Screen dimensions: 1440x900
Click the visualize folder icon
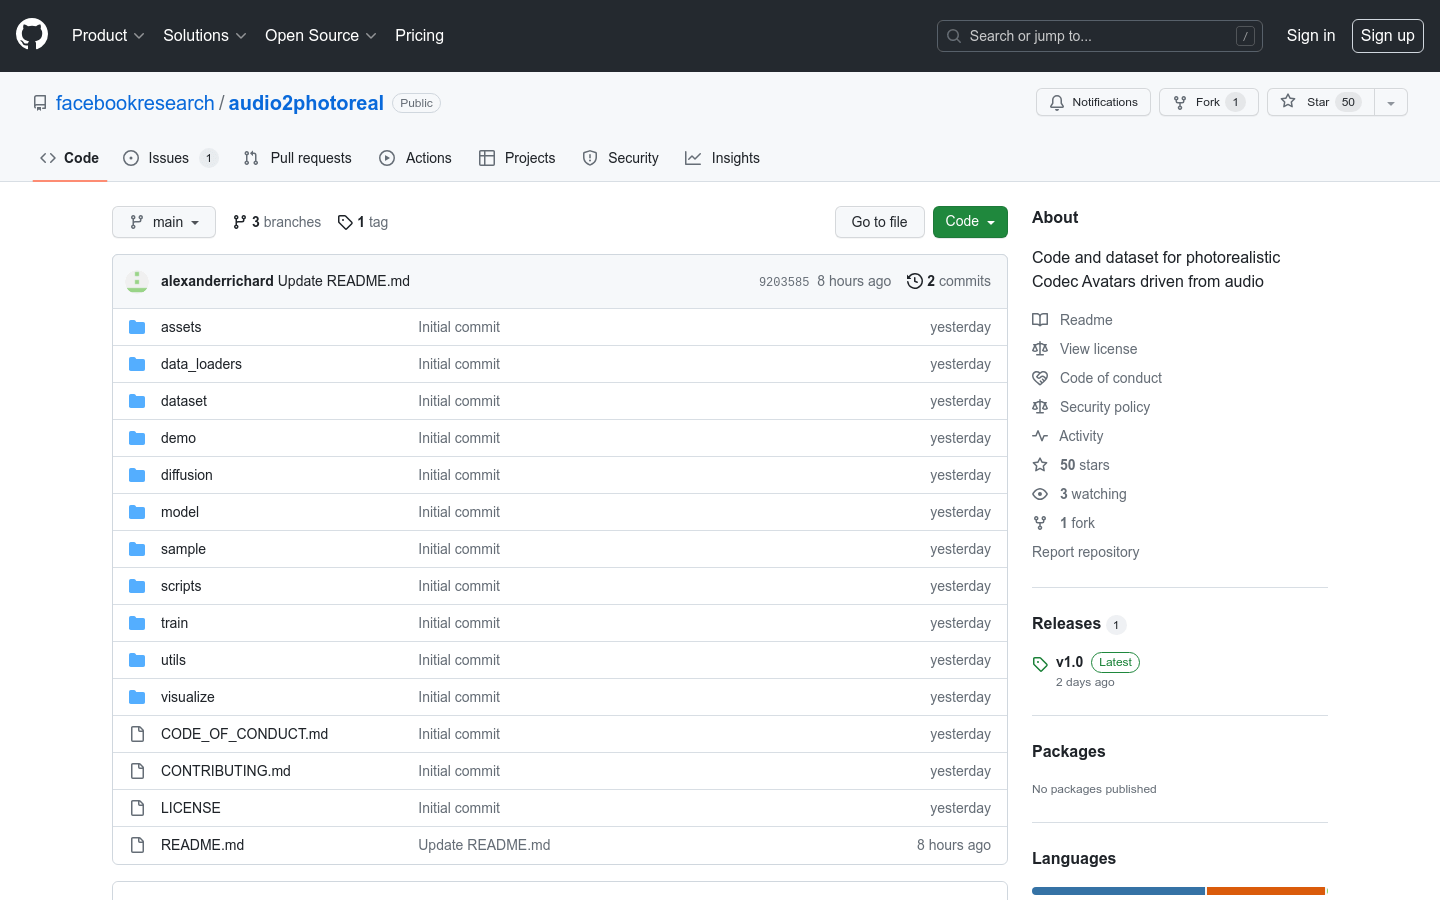(x=137, y=697)
